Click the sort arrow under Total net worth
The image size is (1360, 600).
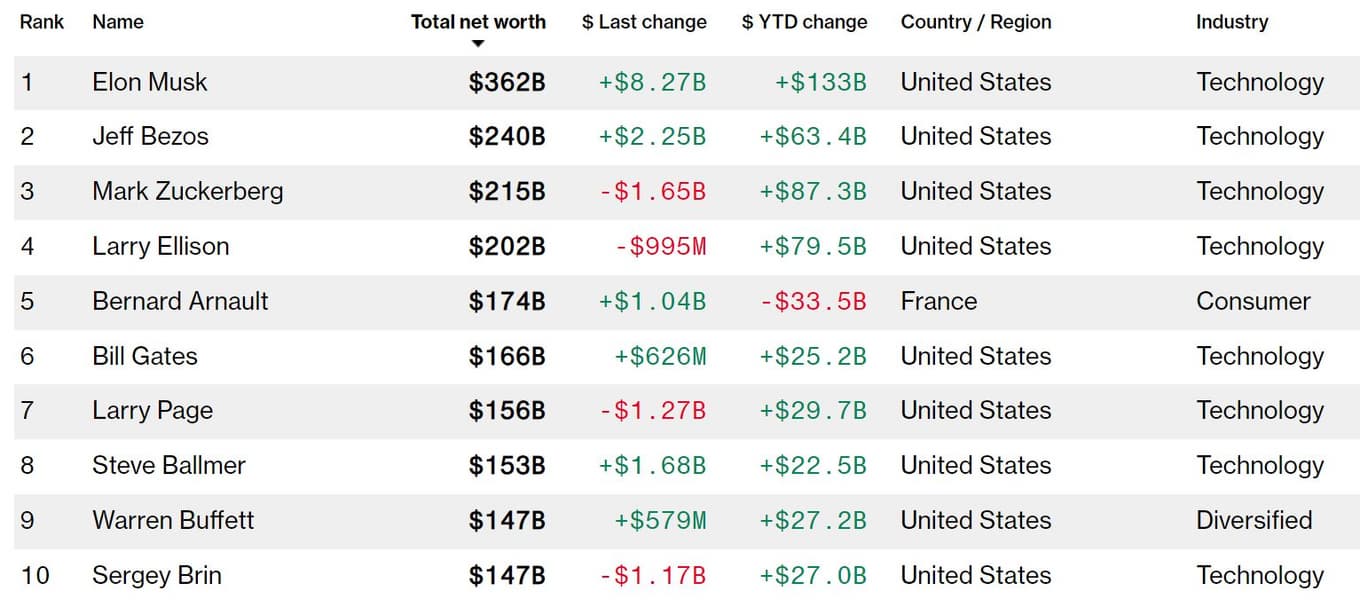click(478, 43)
